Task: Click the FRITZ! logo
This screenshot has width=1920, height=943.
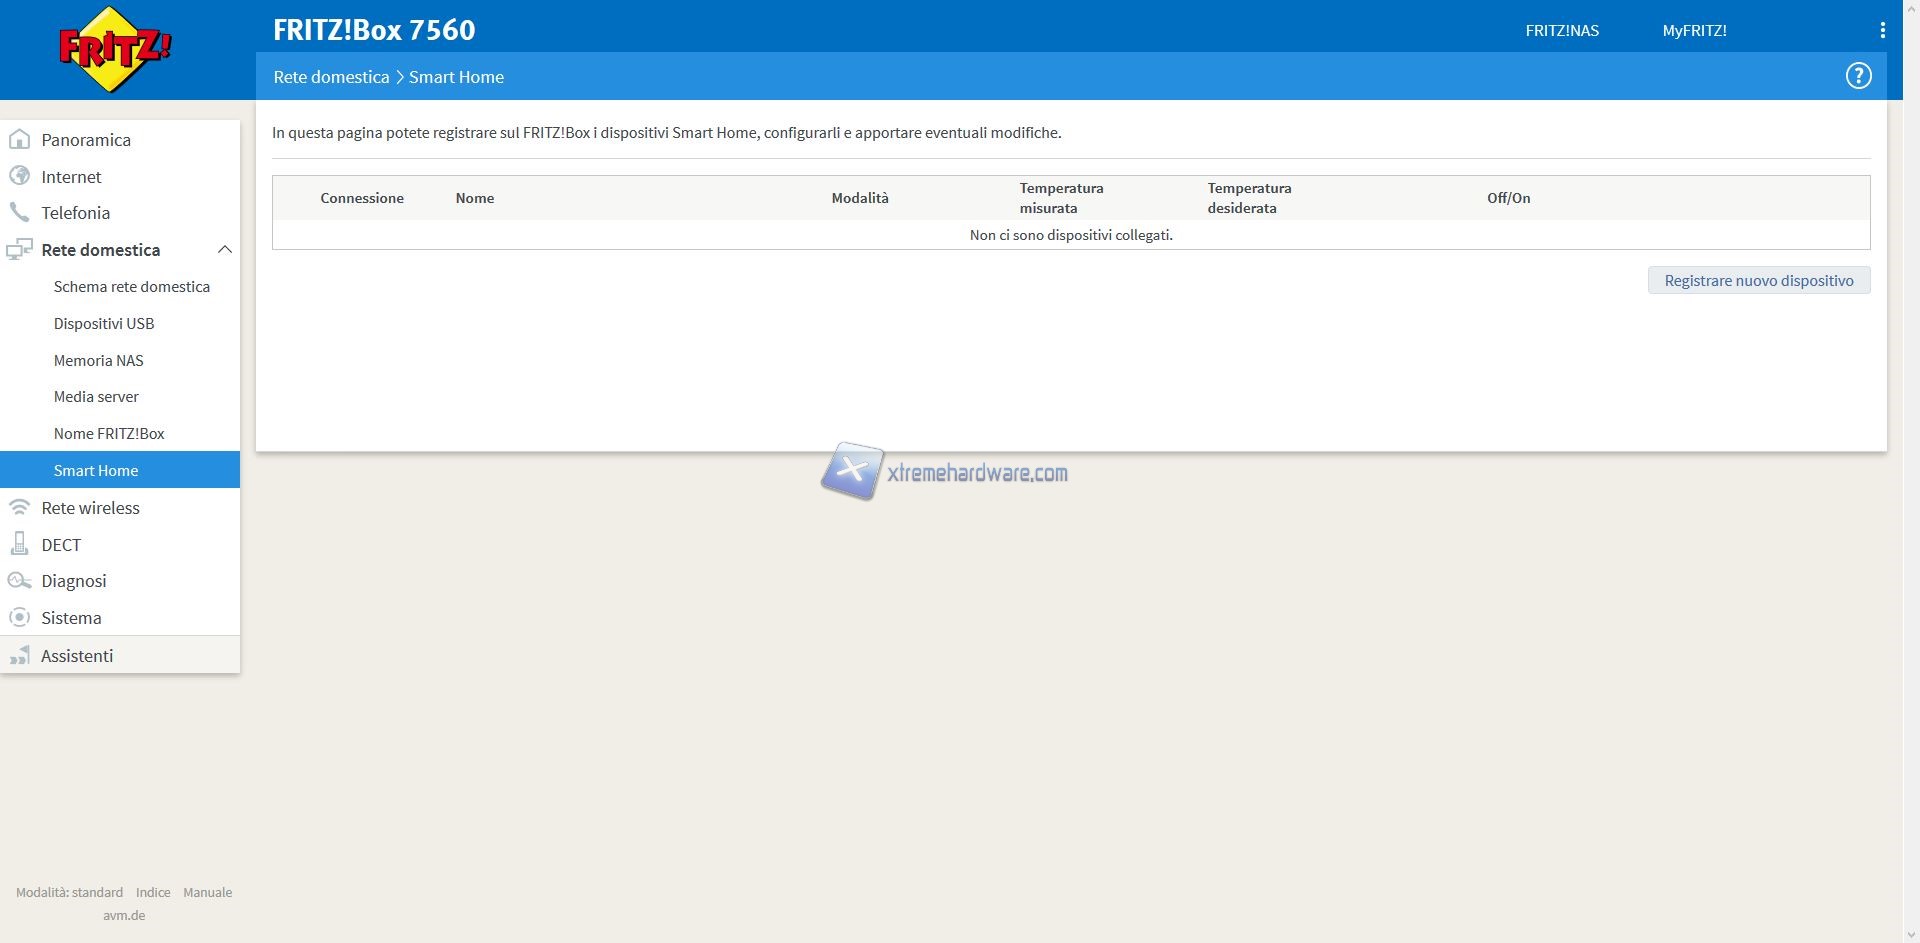Action: point(115,50)
